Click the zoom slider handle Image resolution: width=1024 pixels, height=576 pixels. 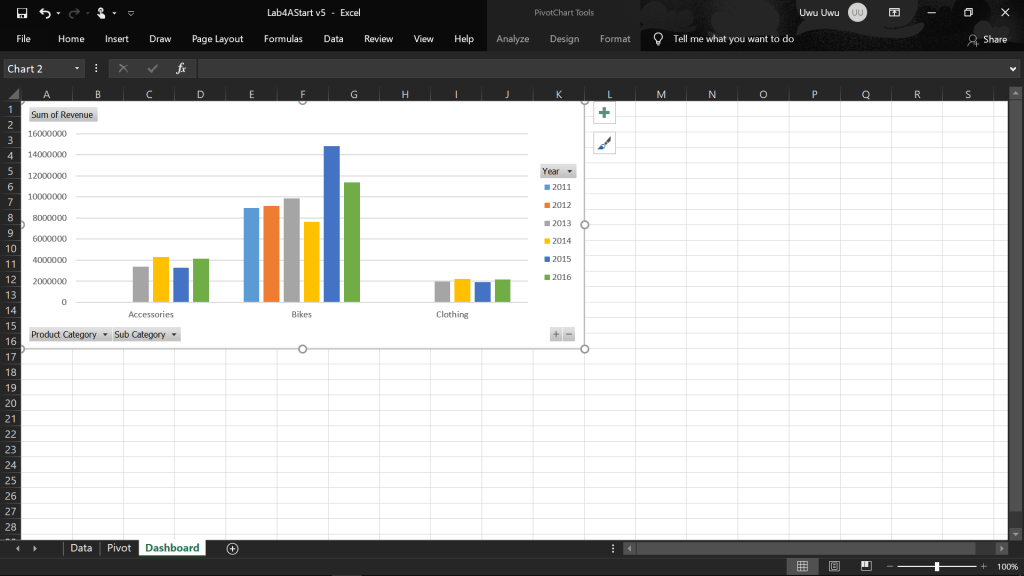click(x=937, y=567)
